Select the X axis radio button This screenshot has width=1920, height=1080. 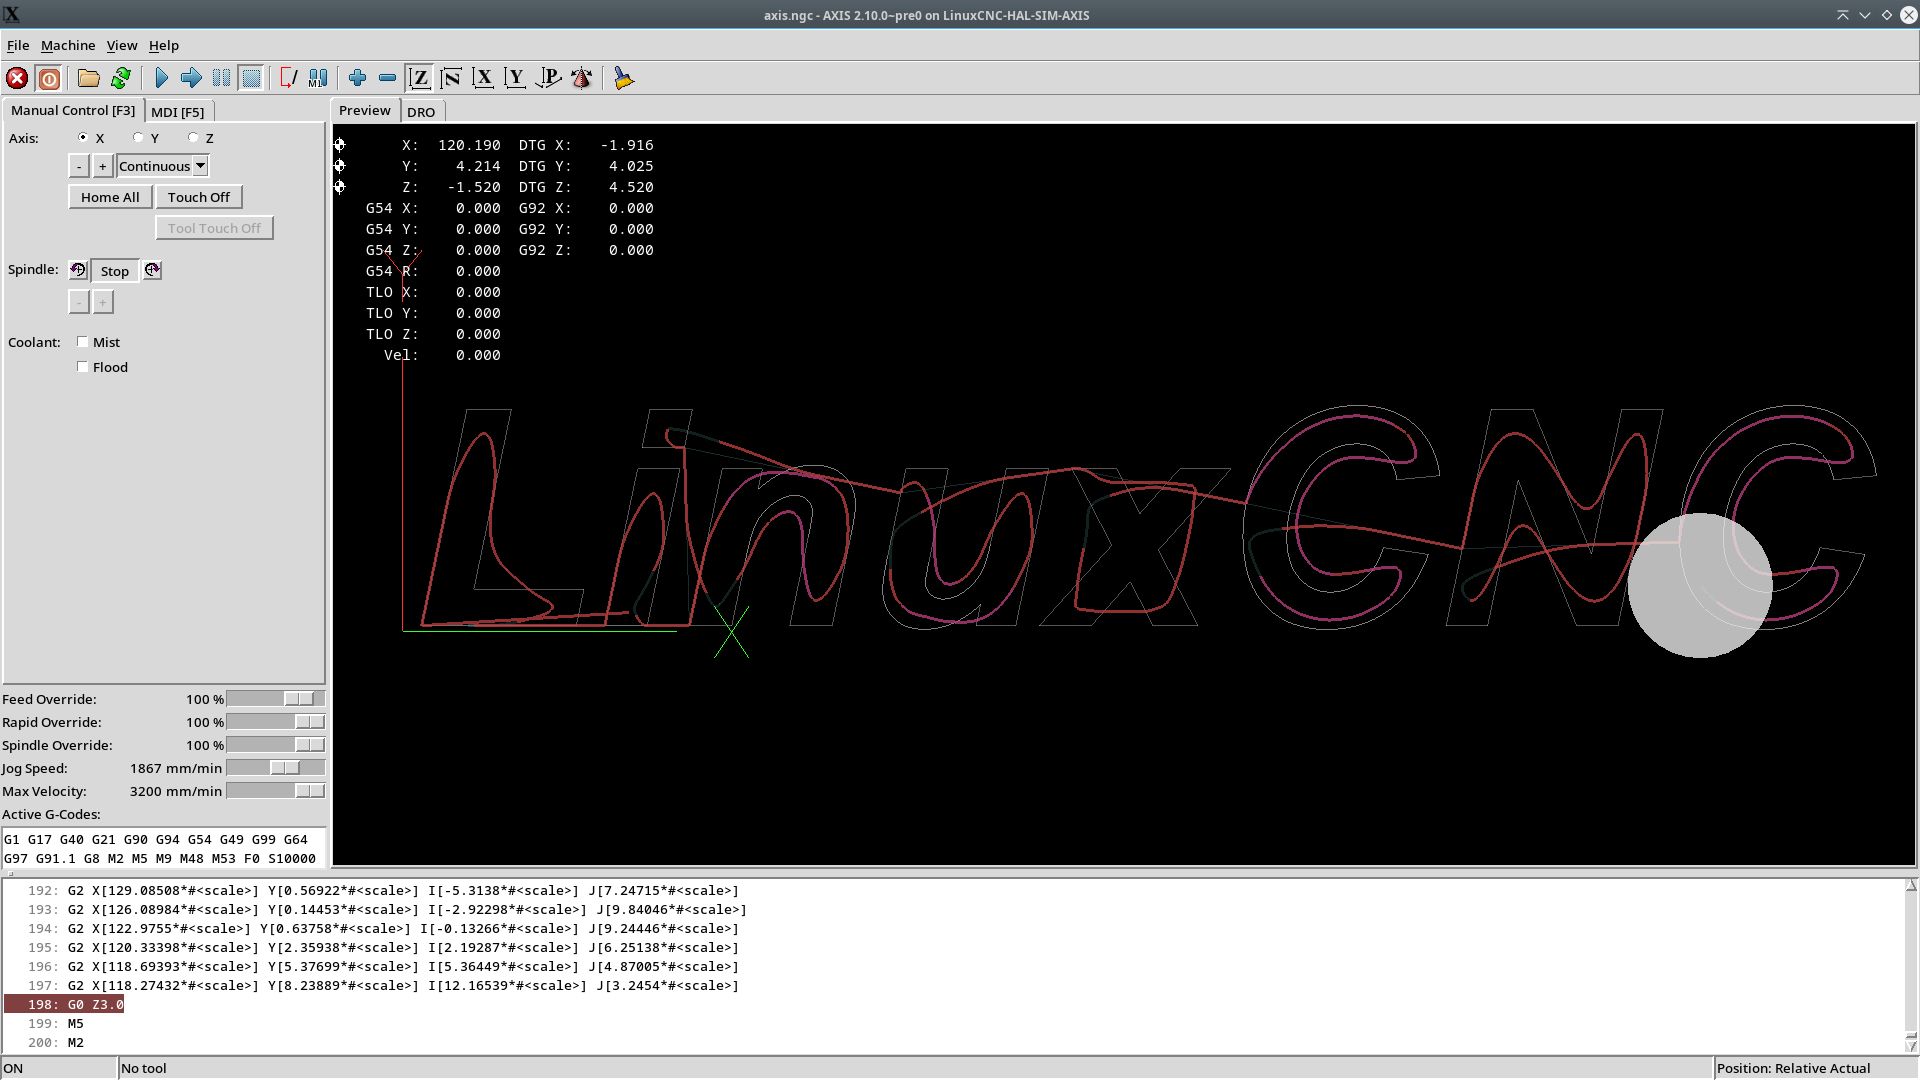click(83, 137)
